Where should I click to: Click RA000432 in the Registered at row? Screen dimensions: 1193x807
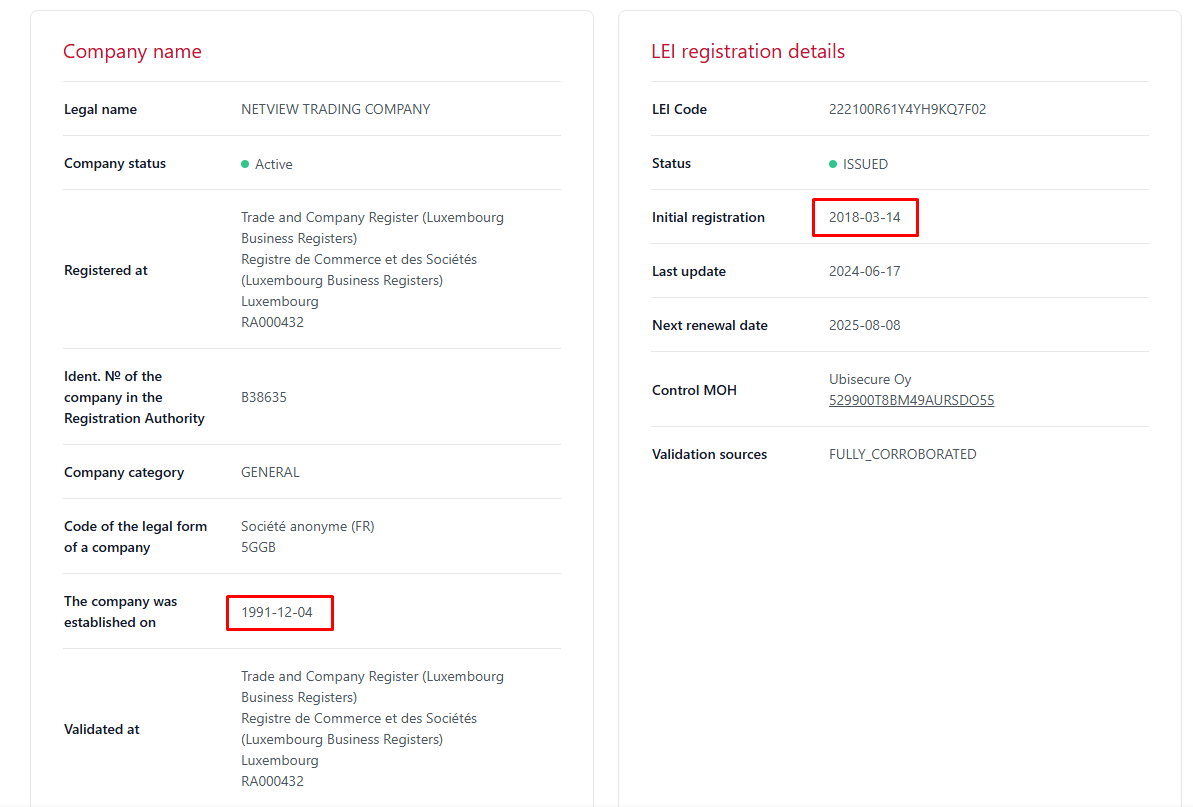tap(272, 323)
